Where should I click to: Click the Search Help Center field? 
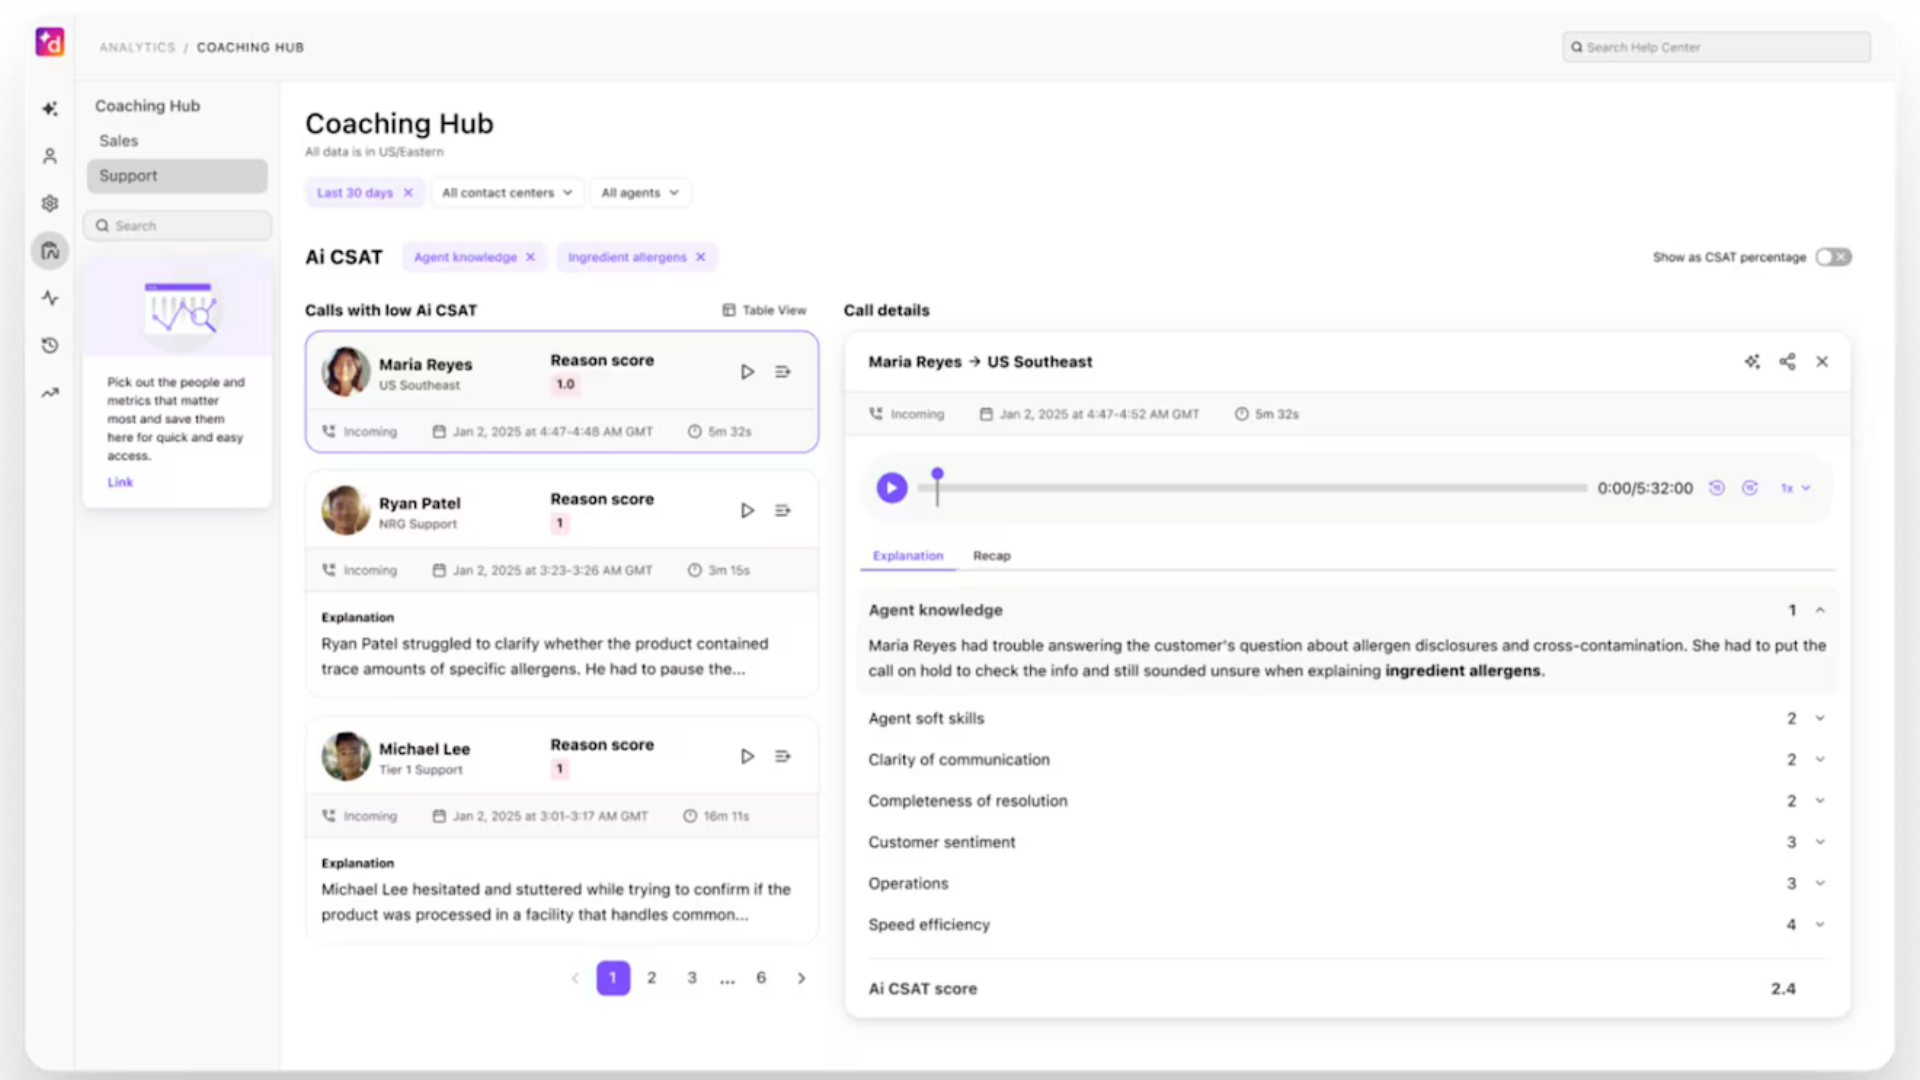(1717, 47)
